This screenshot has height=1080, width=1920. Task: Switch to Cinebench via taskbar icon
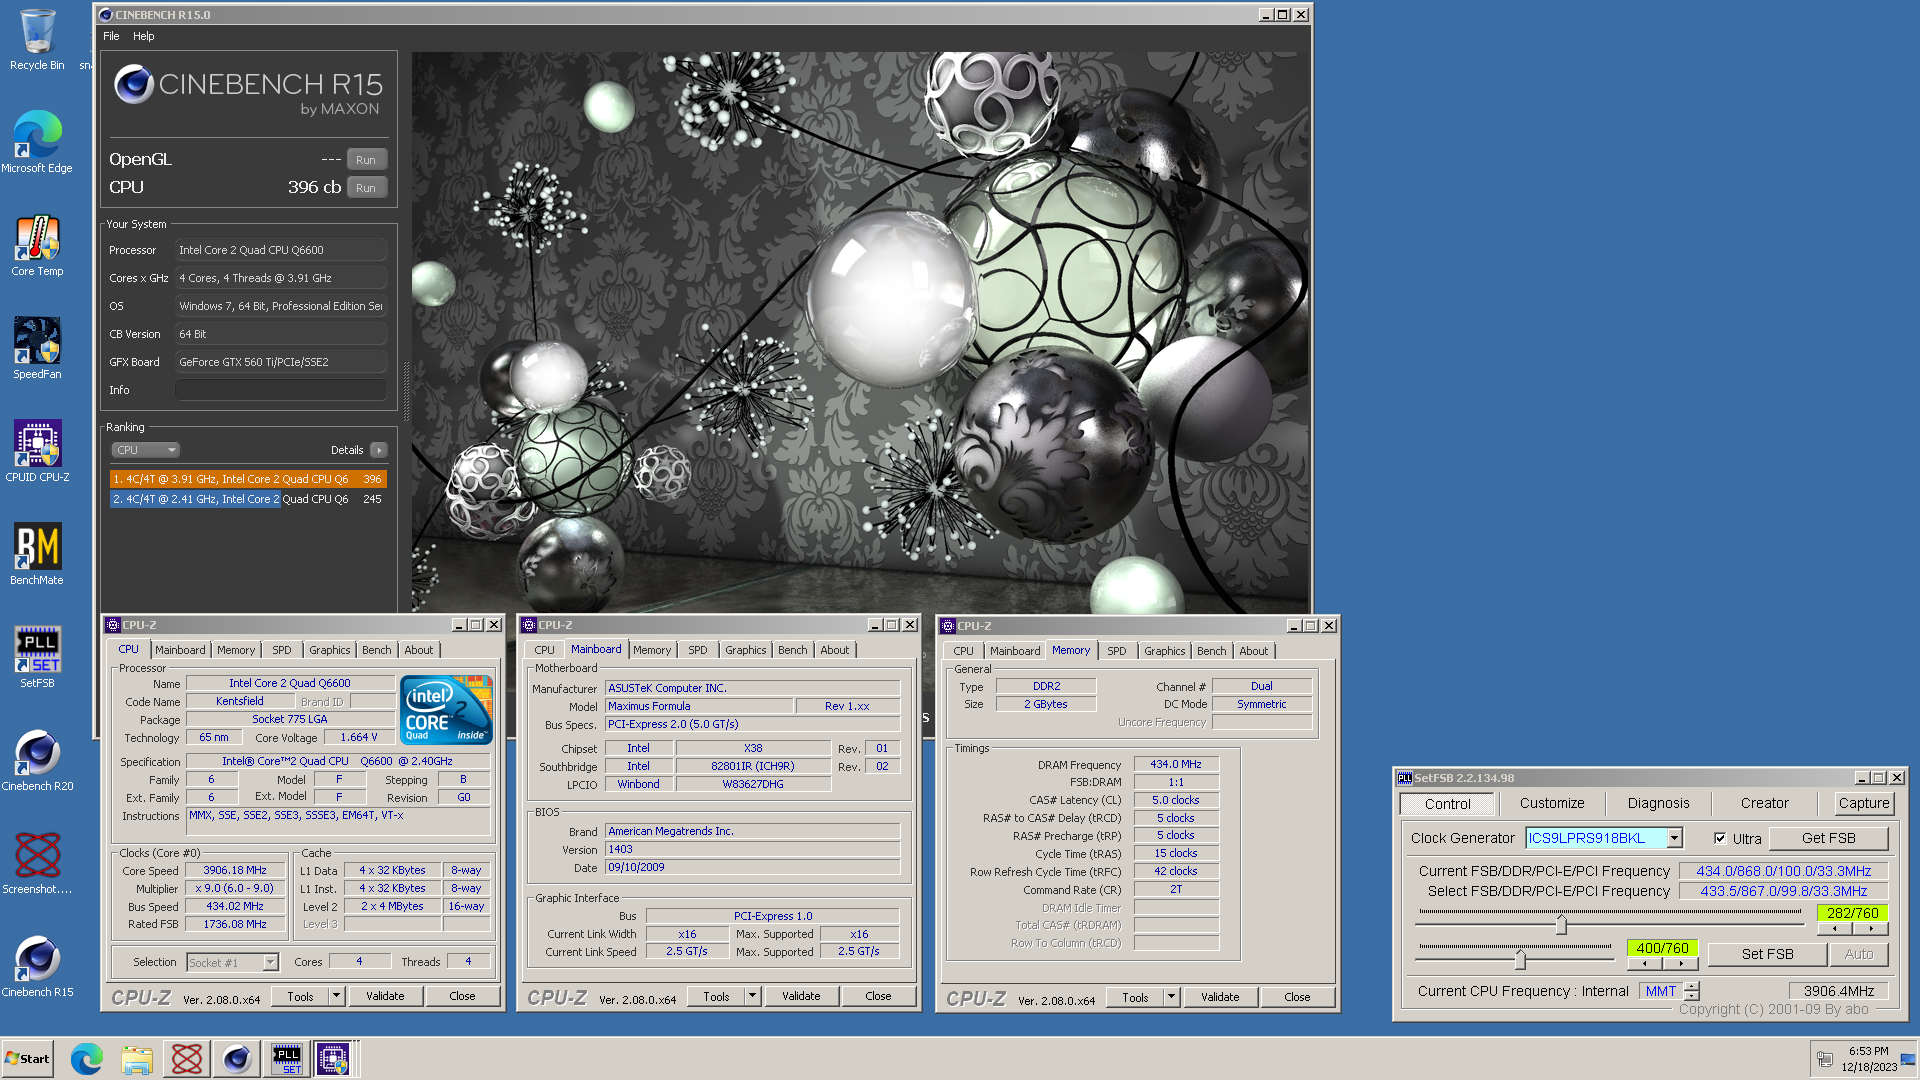237,1059
